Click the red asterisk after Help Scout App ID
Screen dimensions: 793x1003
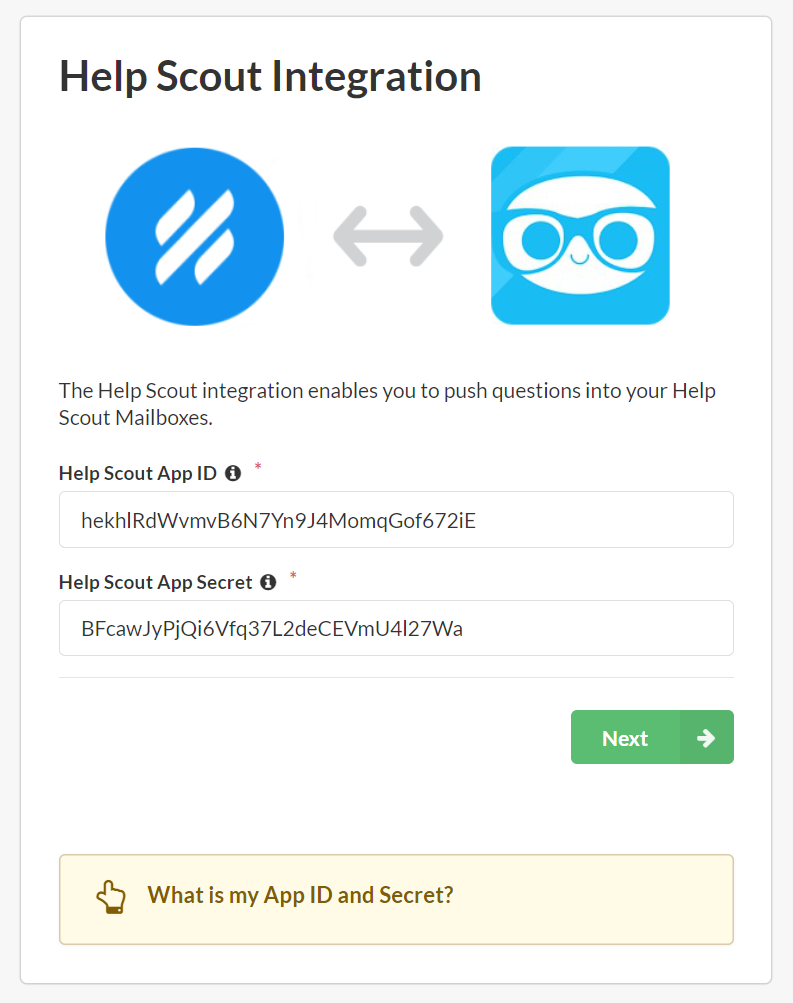257,467
